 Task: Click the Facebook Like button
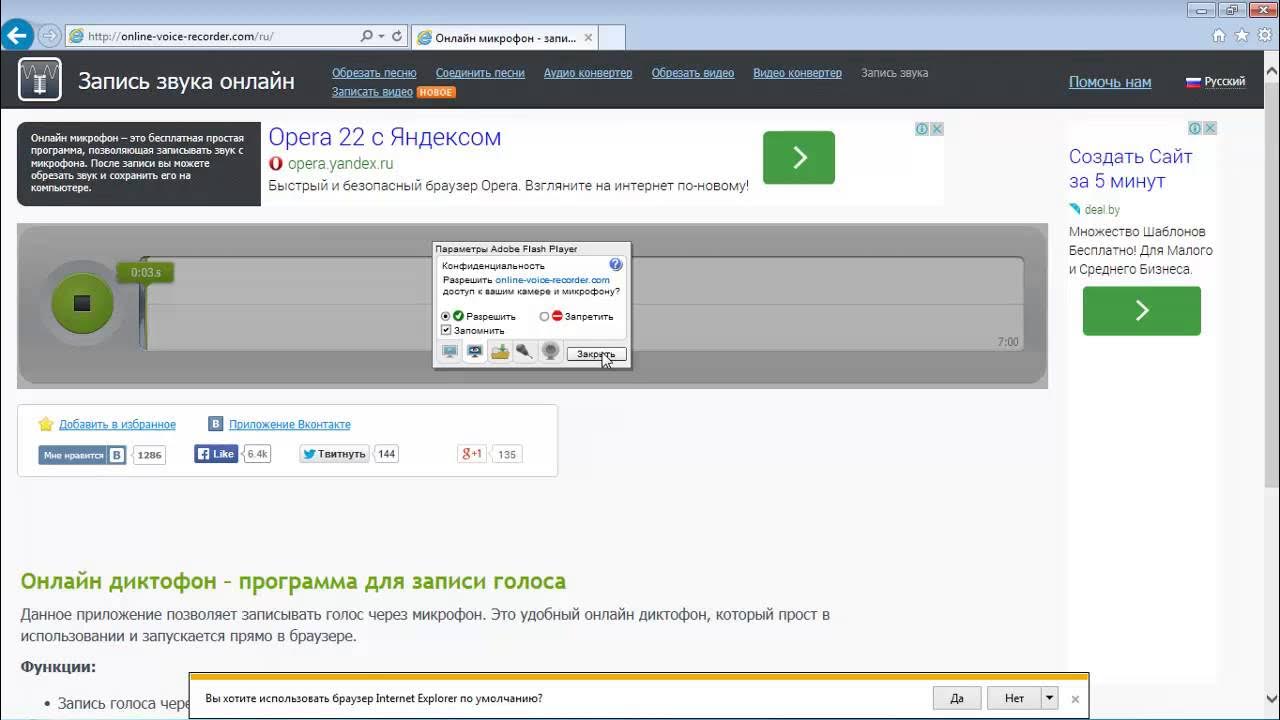(216, 454)
